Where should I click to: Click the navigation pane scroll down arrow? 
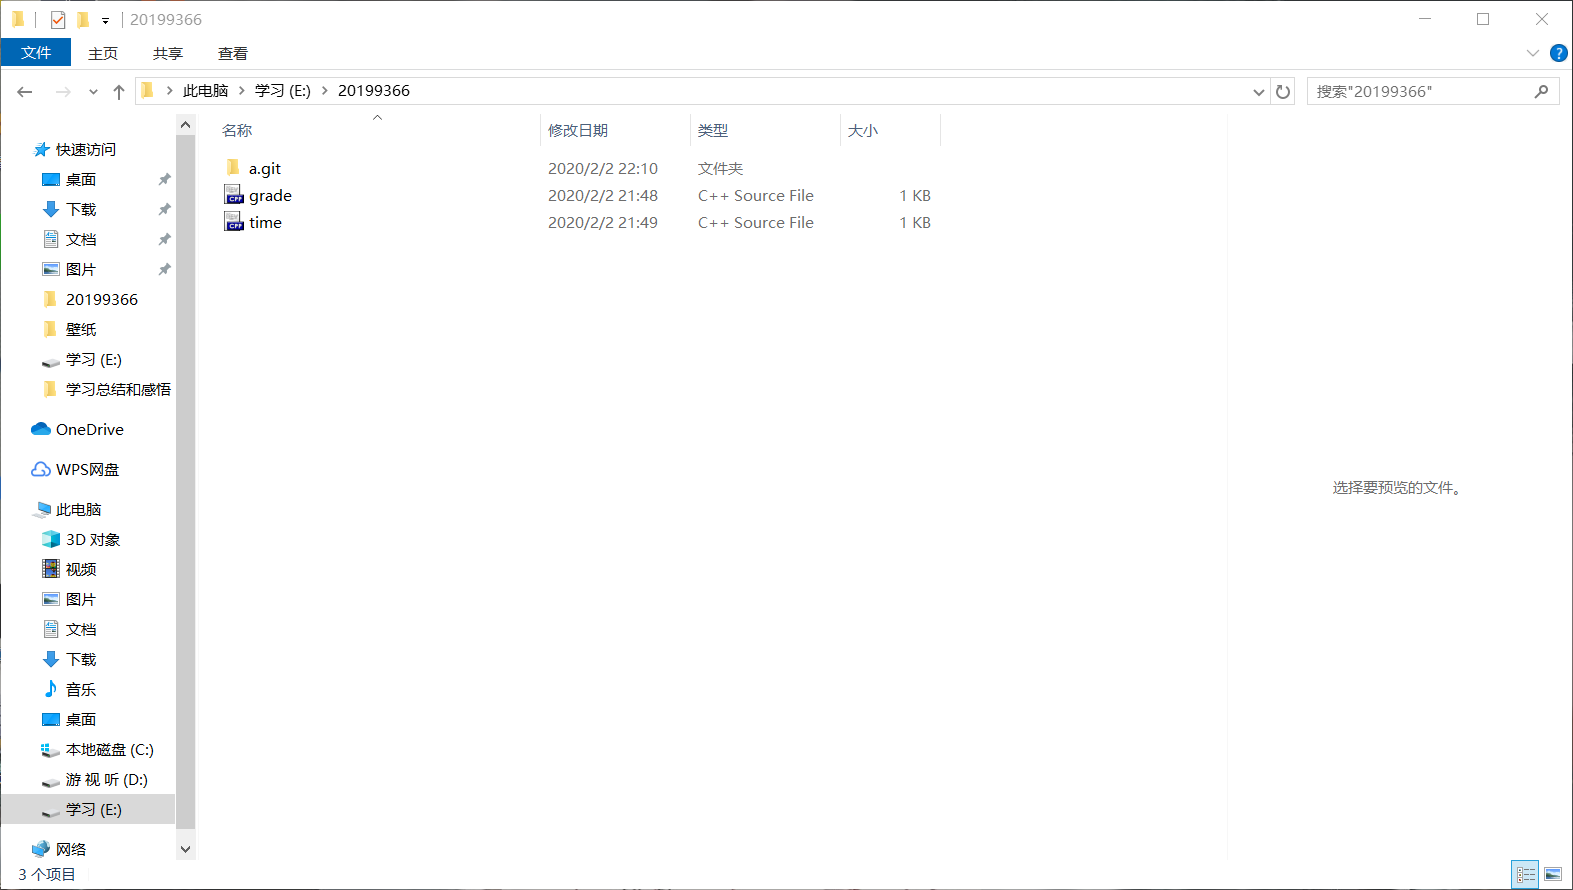(x=185, y=850)
